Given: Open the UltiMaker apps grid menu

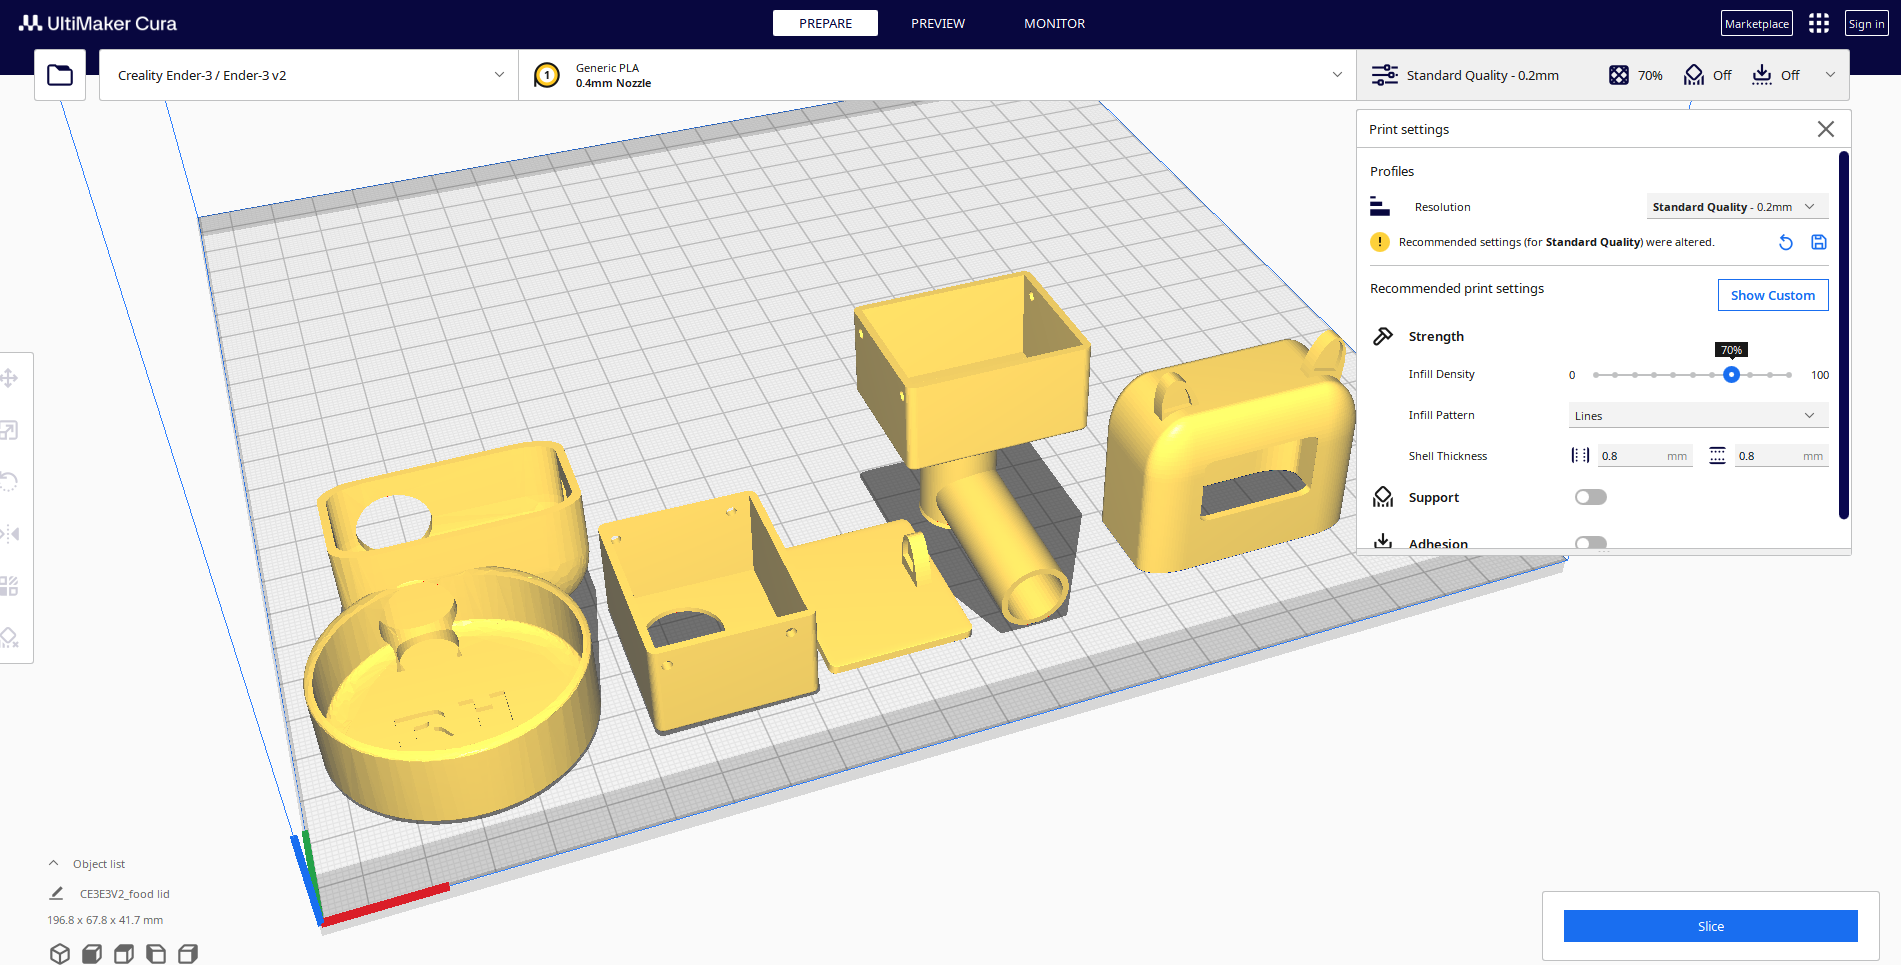Looking at the screenshot, I should tap(1819, 23).
